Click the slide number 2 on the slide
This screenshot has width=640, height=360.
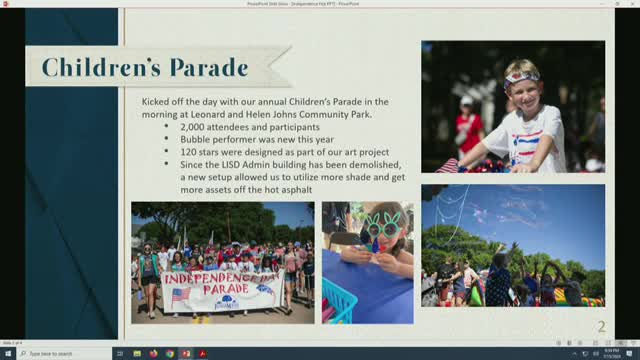(x=601, y=327)
